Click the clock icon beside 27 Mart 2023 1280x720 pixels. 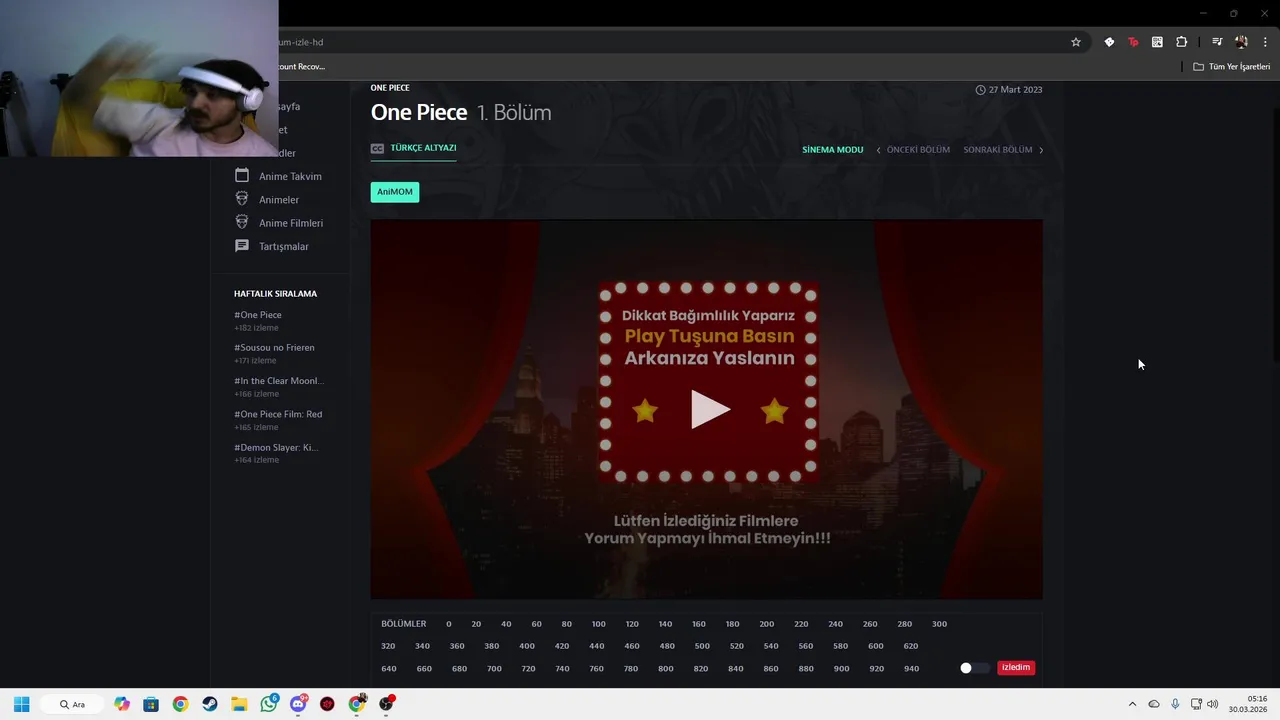(x=980, y=90)
